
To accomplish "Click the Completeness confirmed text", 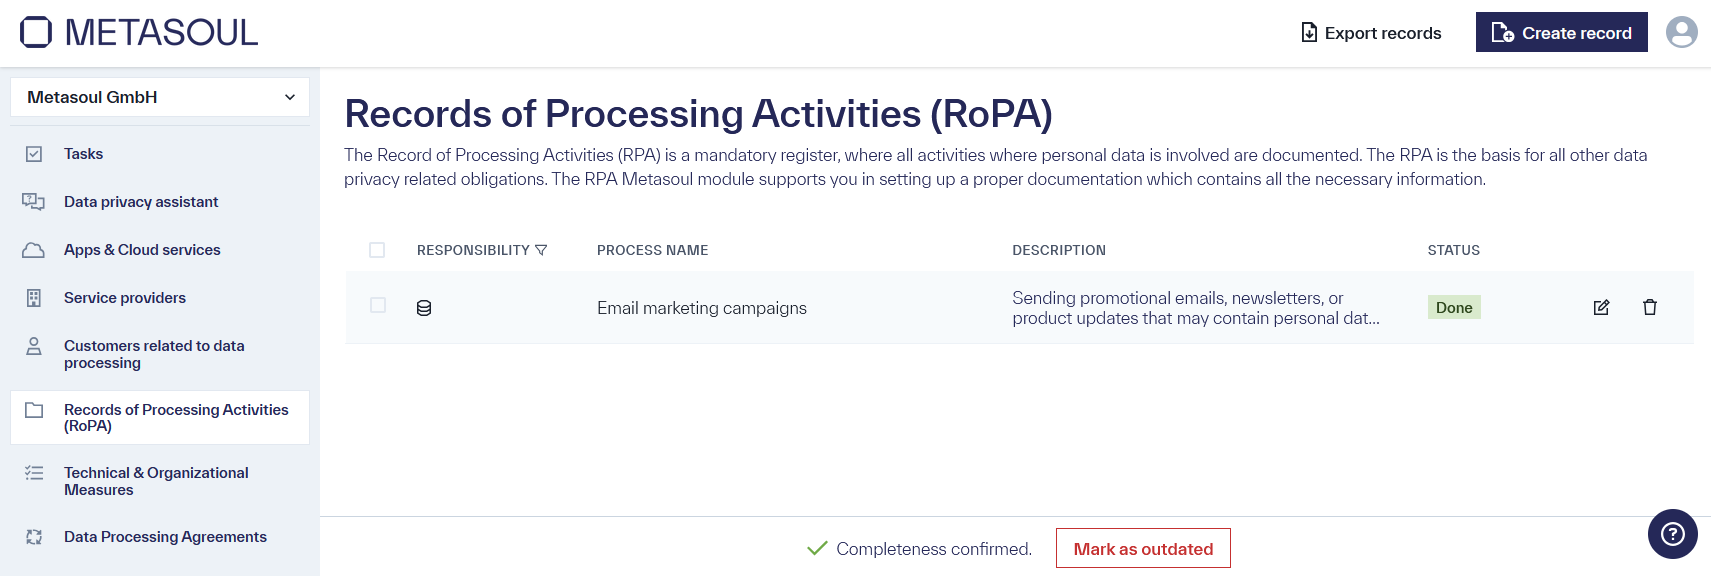I will (934, 548).
